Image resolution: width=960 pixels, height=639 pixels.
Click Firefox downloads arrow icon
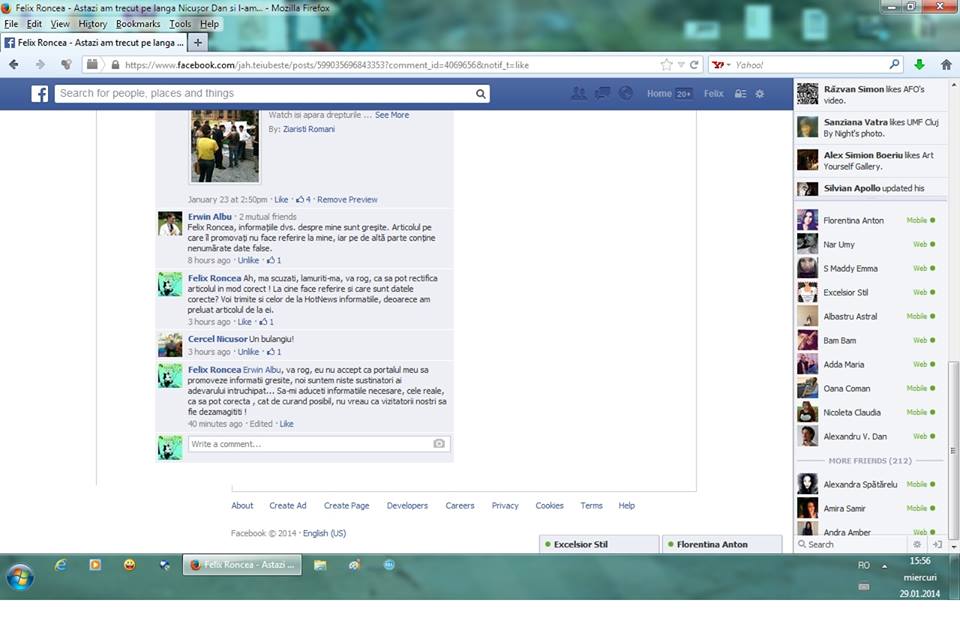click(x=919, y=65)
